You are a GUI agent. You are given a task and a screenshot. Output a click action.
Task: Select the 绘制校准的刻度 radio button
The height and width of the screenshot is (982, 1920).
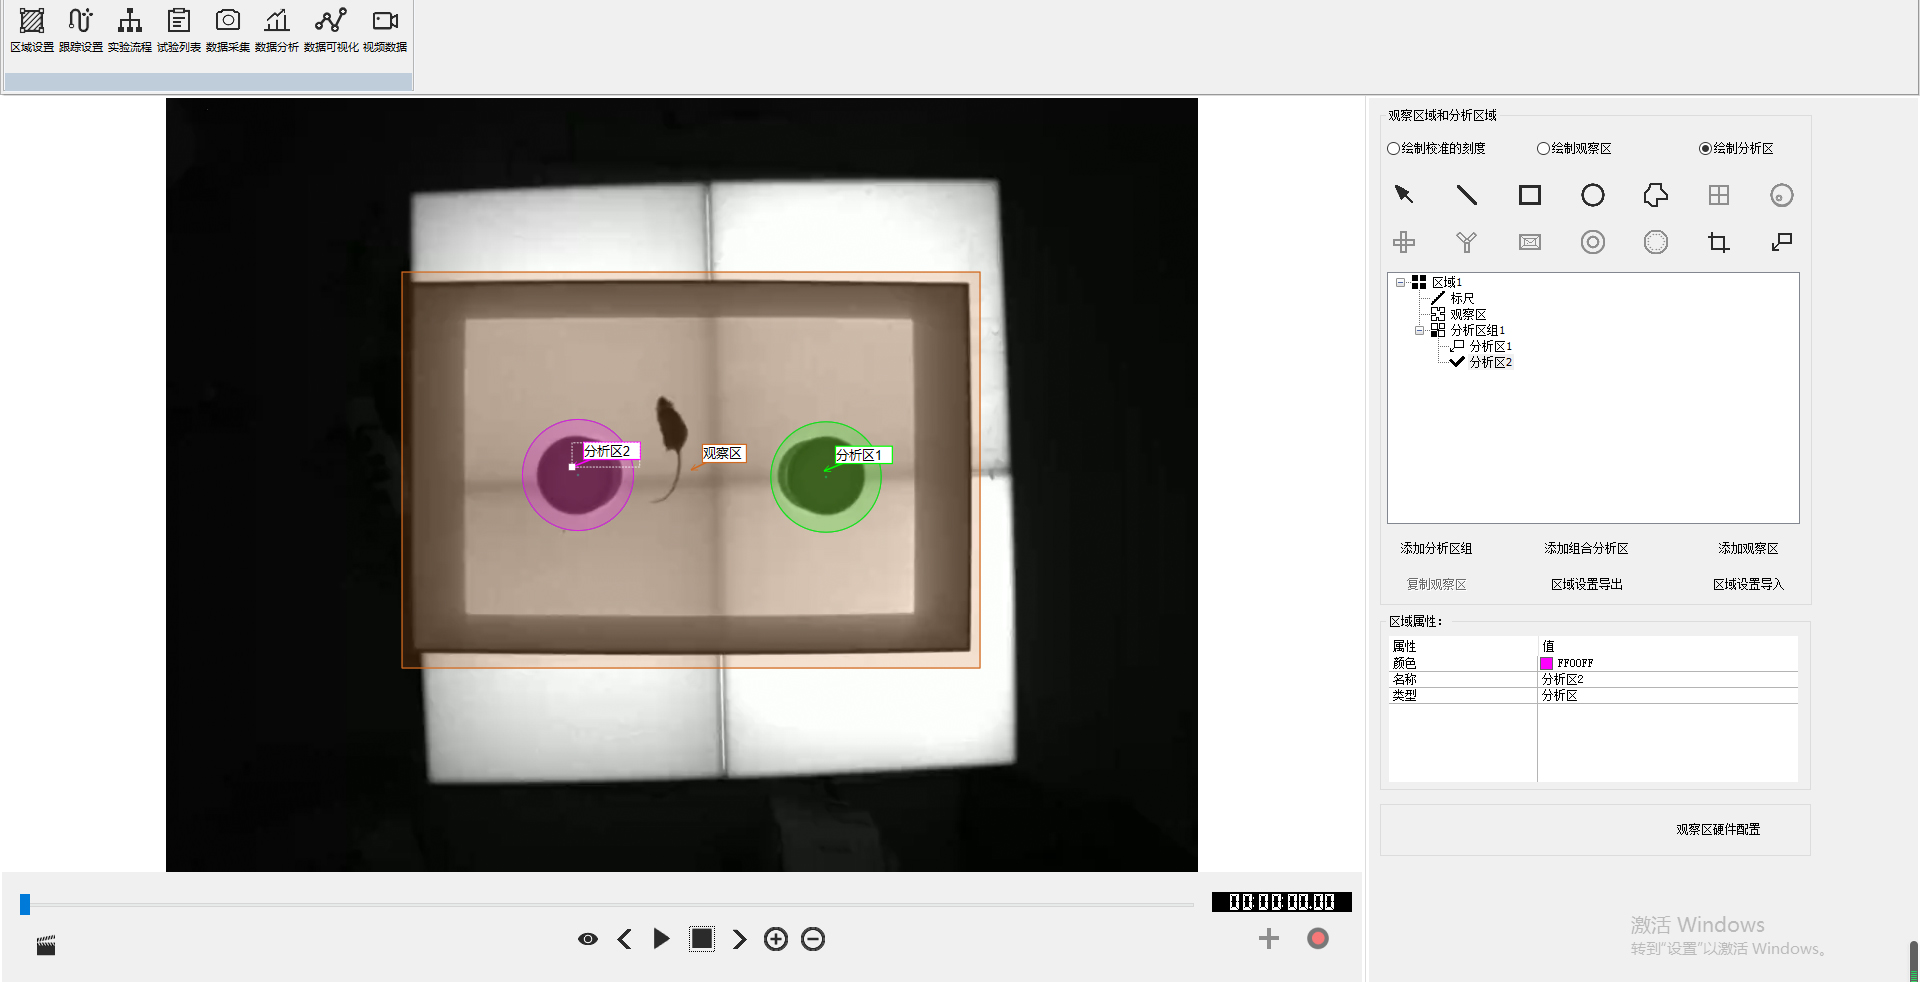point(1393,149)
